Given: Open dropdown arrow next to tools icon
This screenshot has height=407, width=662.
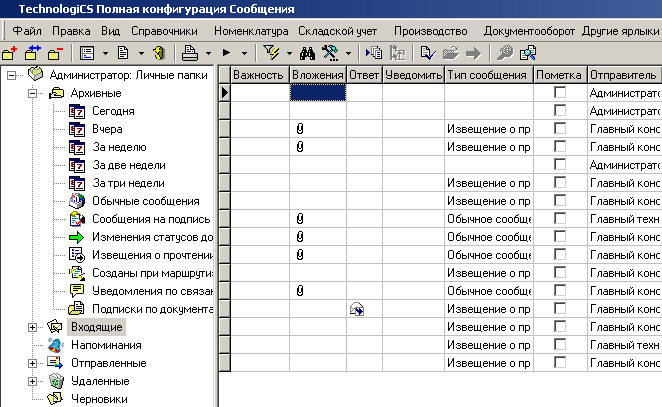Looking at the screenshot, I should (348, 54).
